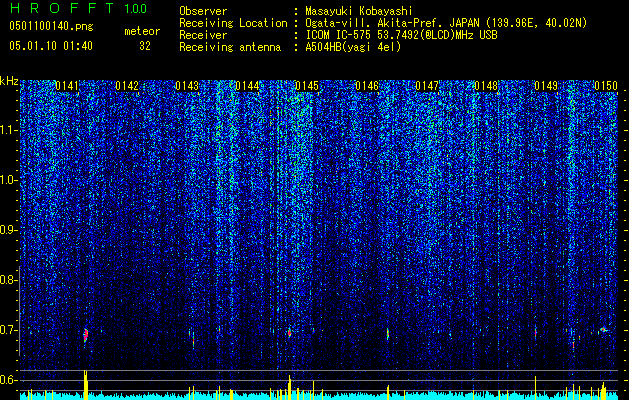Select the version number 1.00

(x=135, y=9)
